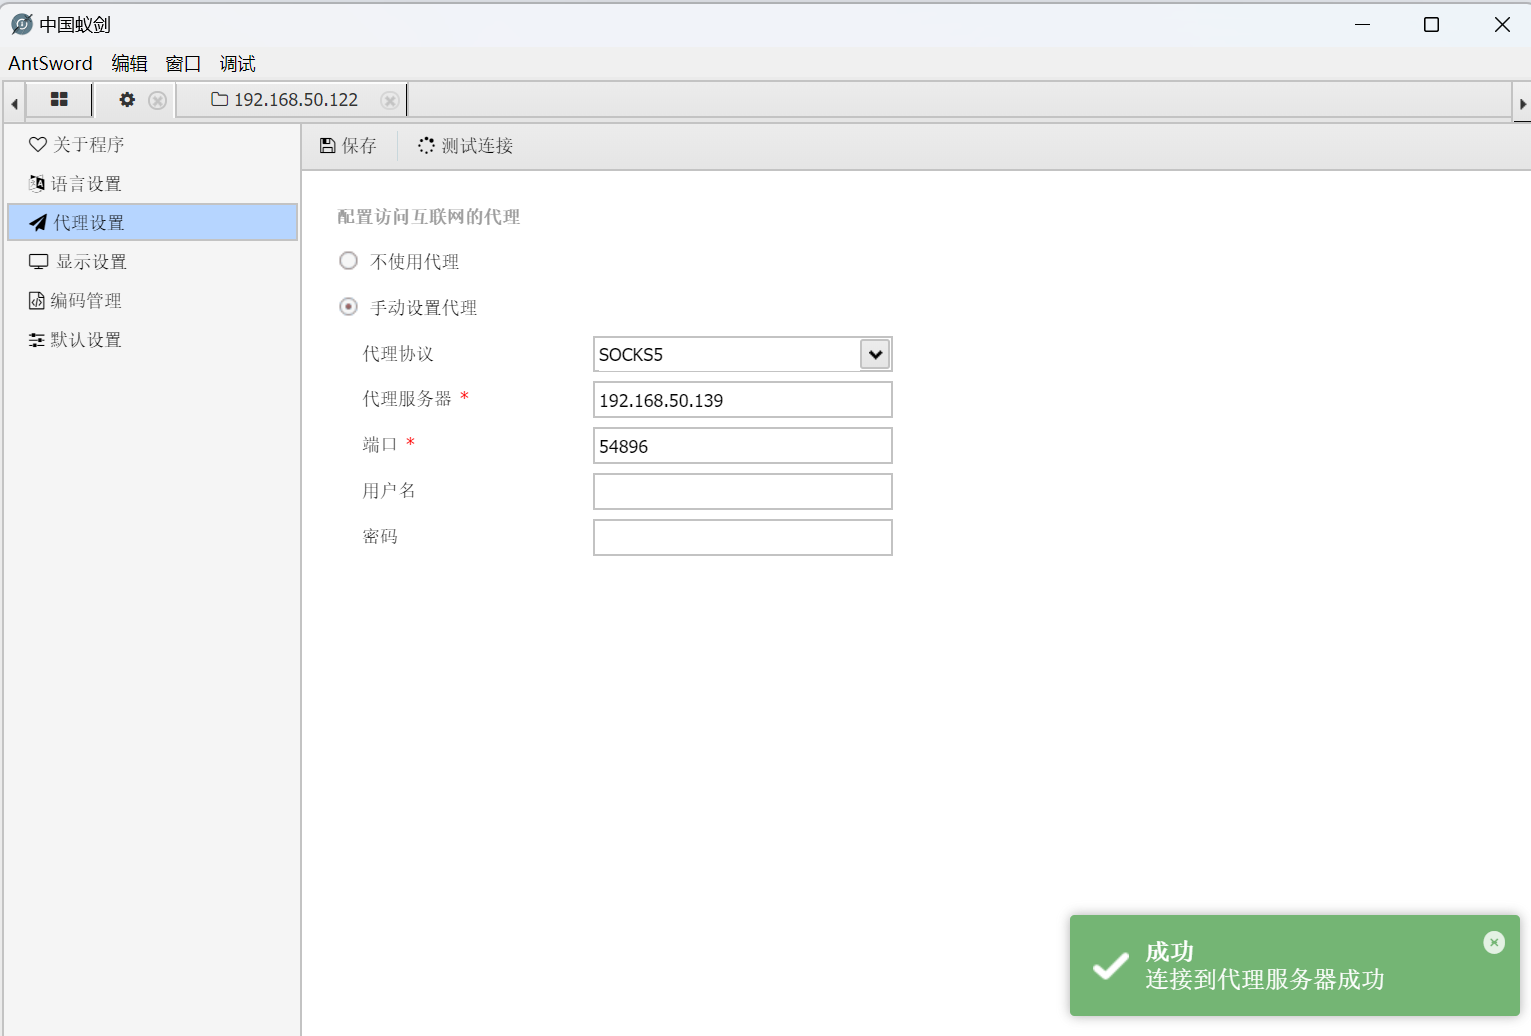Click the 测试连接 spinner icon
The image size is (1531, 1036).
pyautogui.click(x=427, y=146)
